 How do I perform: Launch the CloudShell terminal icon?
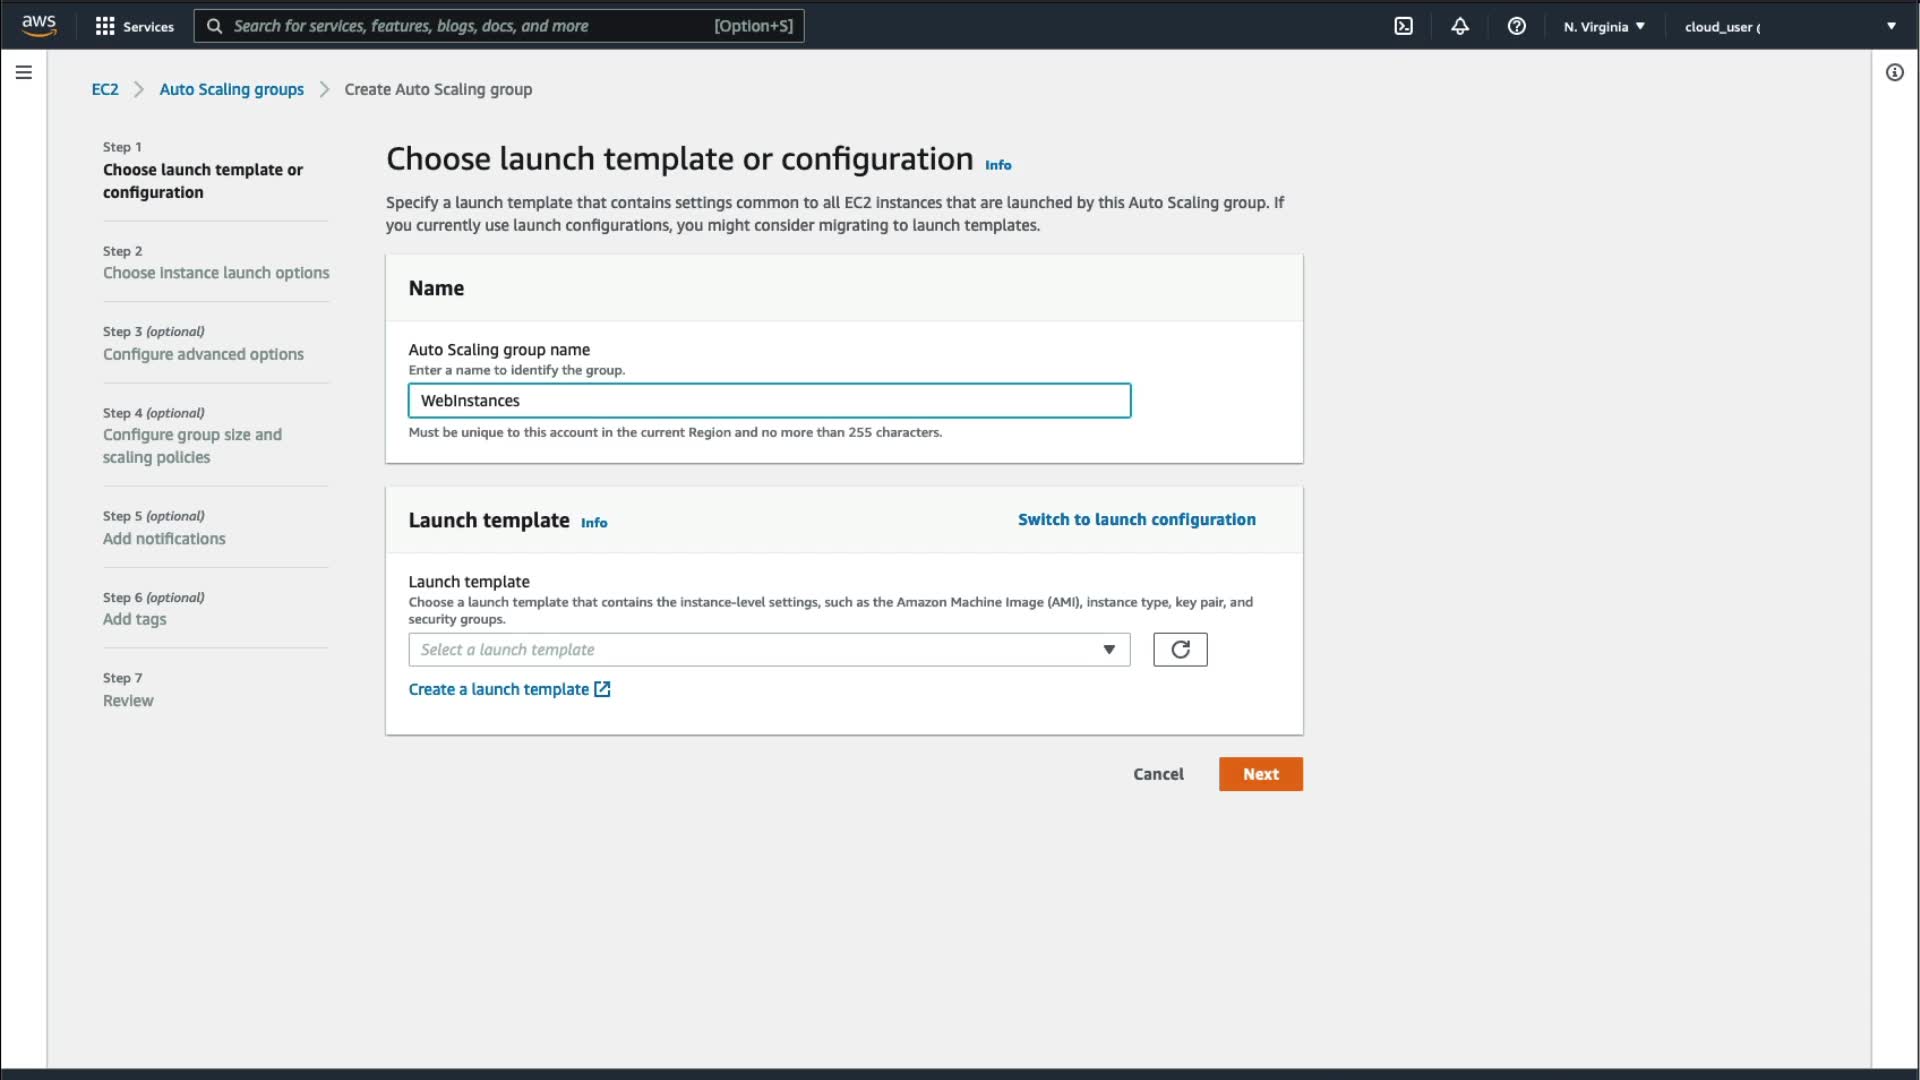[1403, 26]
